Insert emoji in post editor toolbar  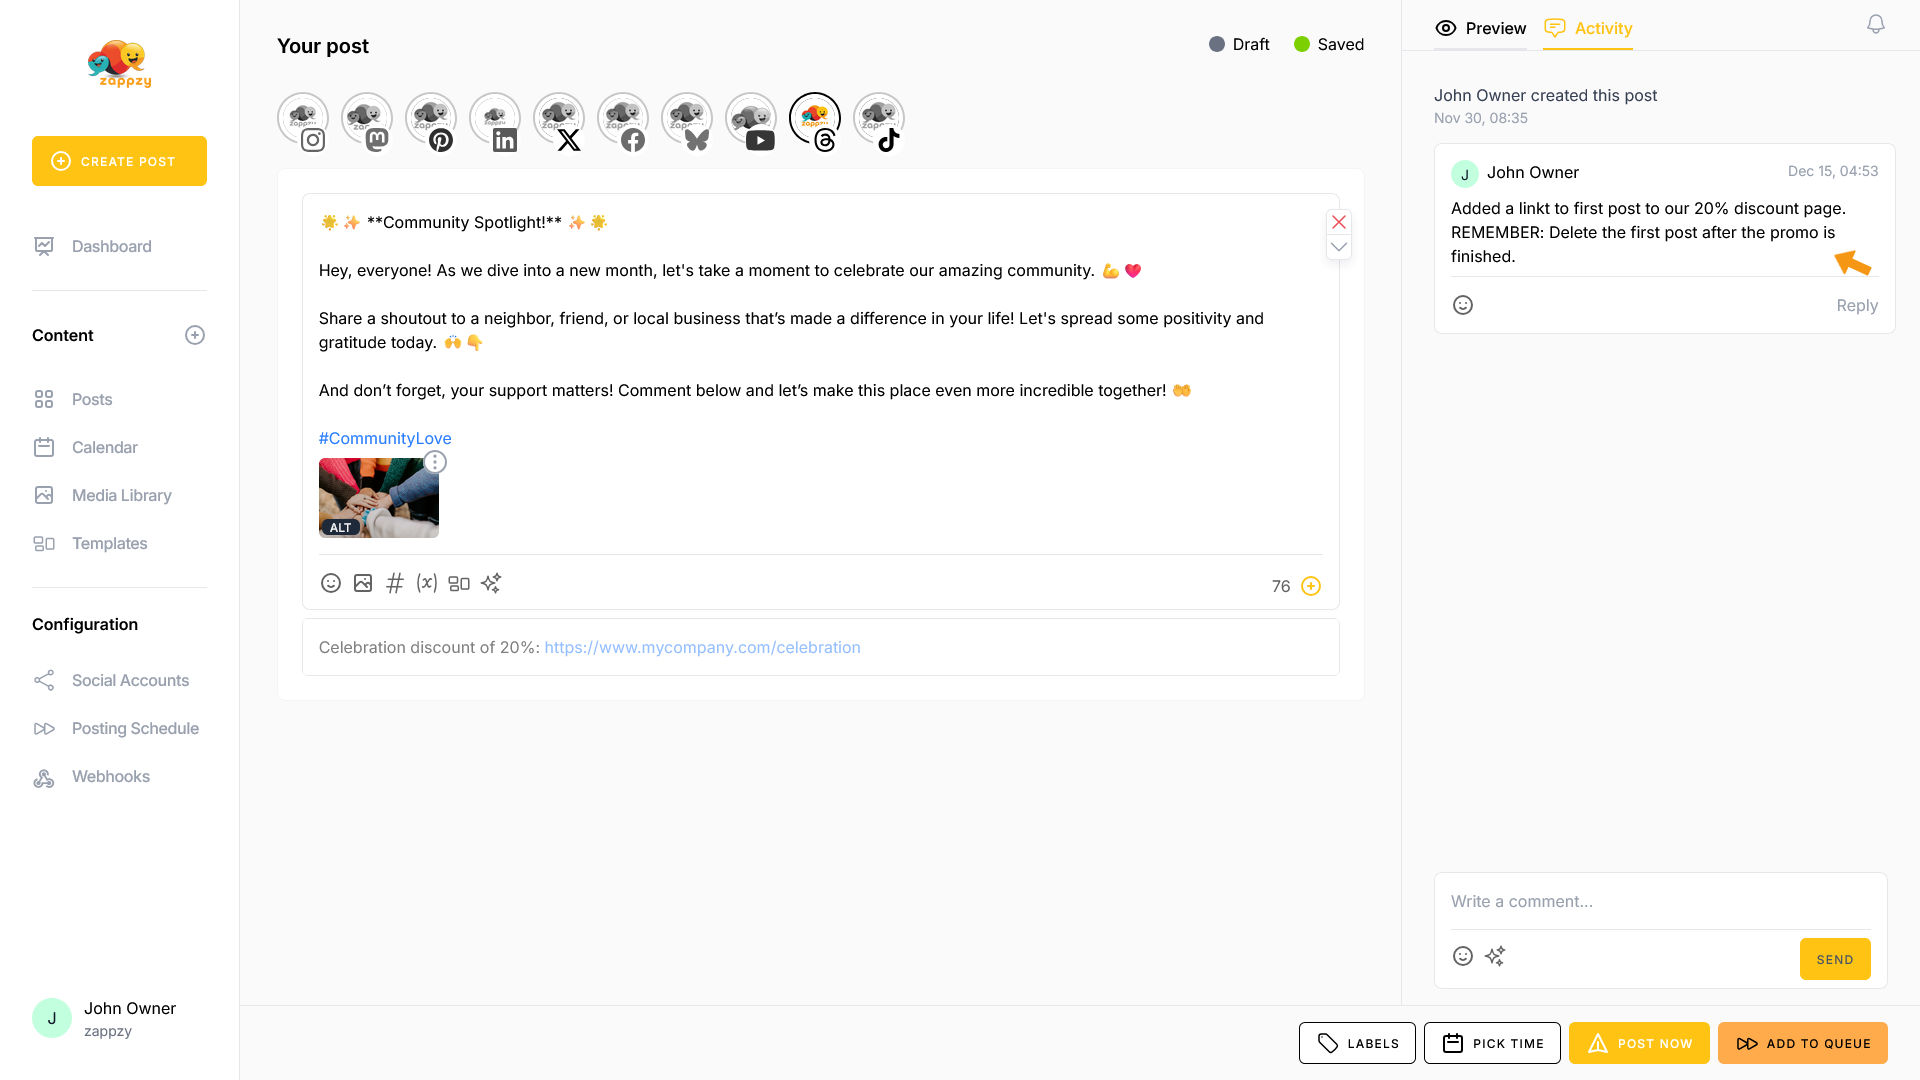330,583
